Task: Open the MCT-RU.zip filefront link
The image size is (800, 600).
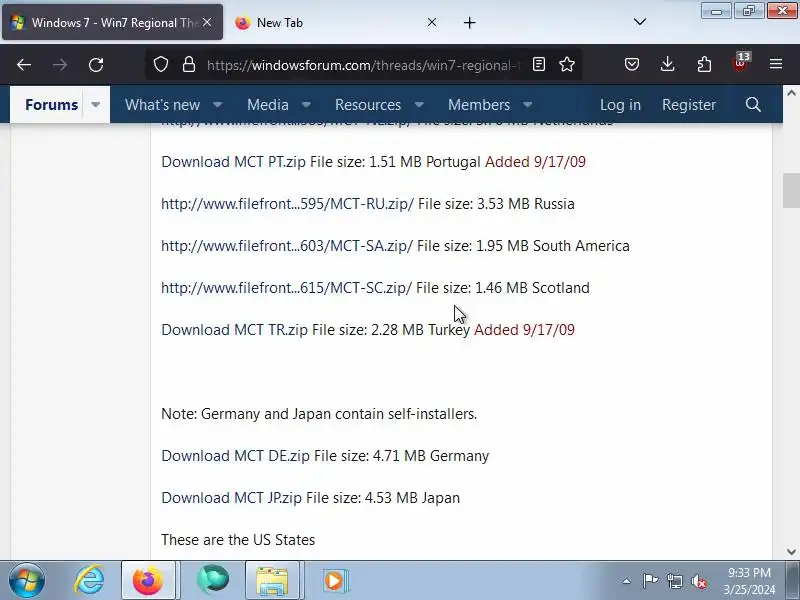Action: (x=287, y=204)
